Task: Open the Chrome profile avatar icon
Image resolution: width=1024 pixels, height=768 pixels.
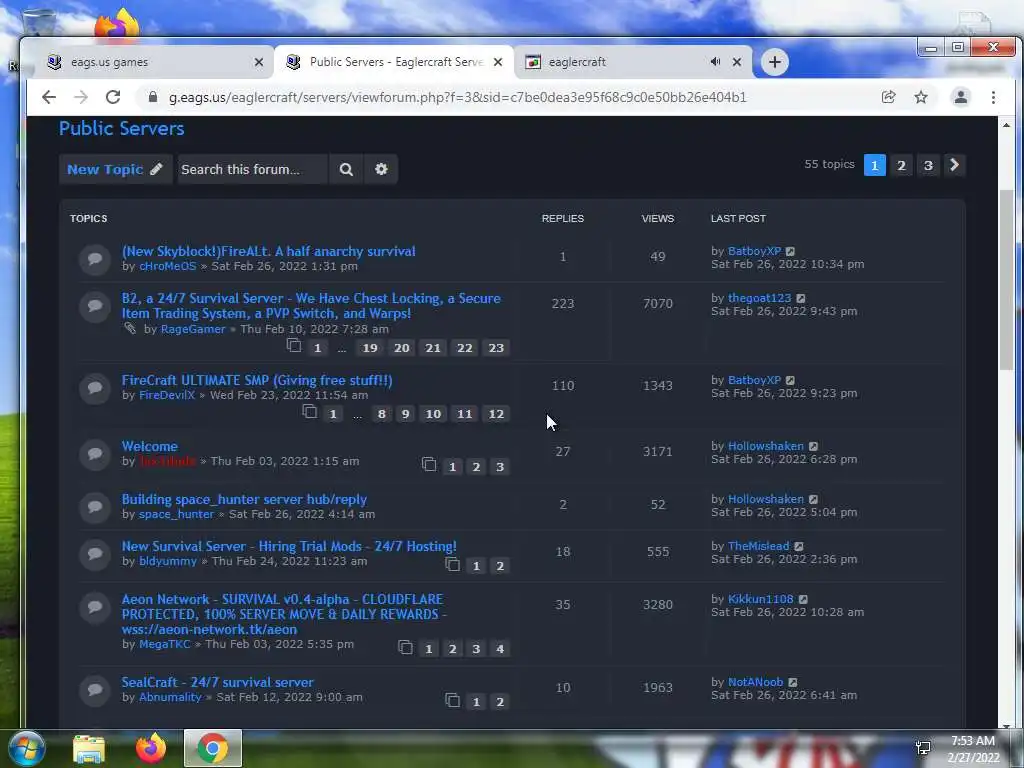Action: (961, 97)
